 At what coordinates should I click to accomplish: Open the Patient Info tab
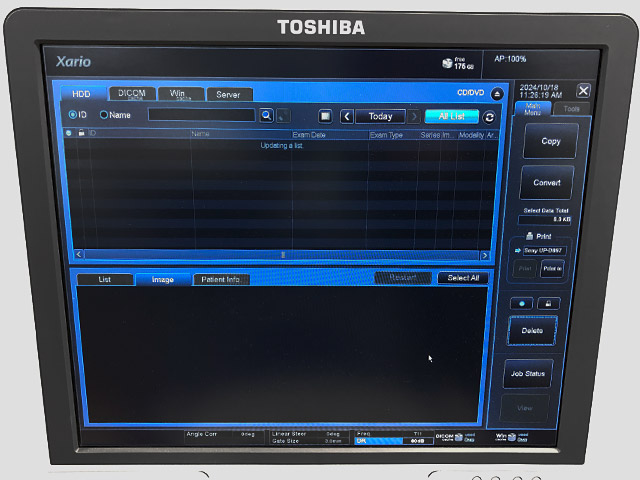click(x=220, y=280)
